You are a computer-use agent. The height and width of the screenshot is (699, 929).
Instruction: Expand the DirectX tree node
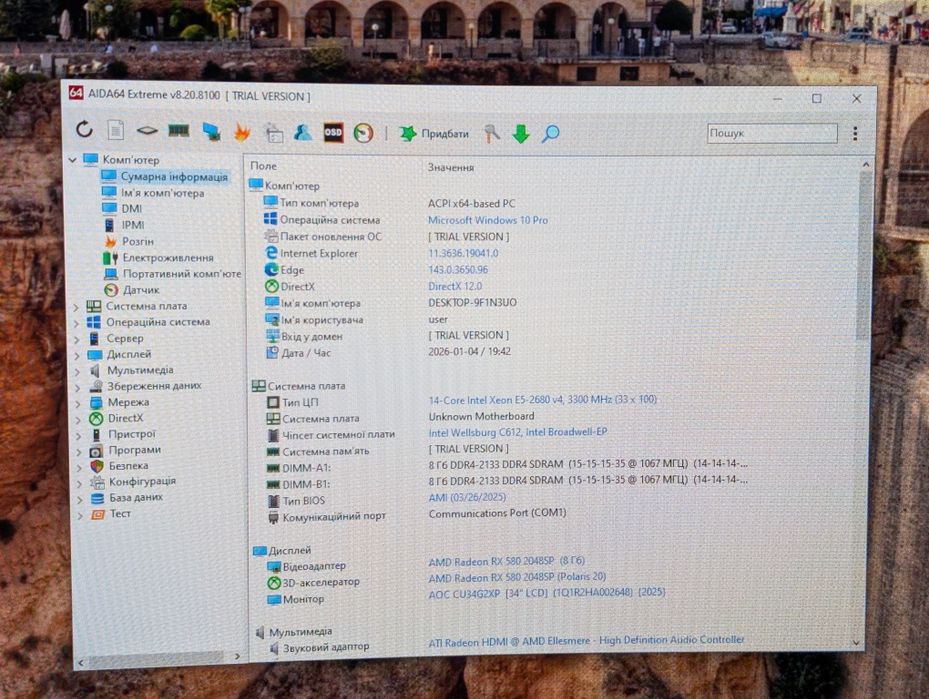point(78,419)
